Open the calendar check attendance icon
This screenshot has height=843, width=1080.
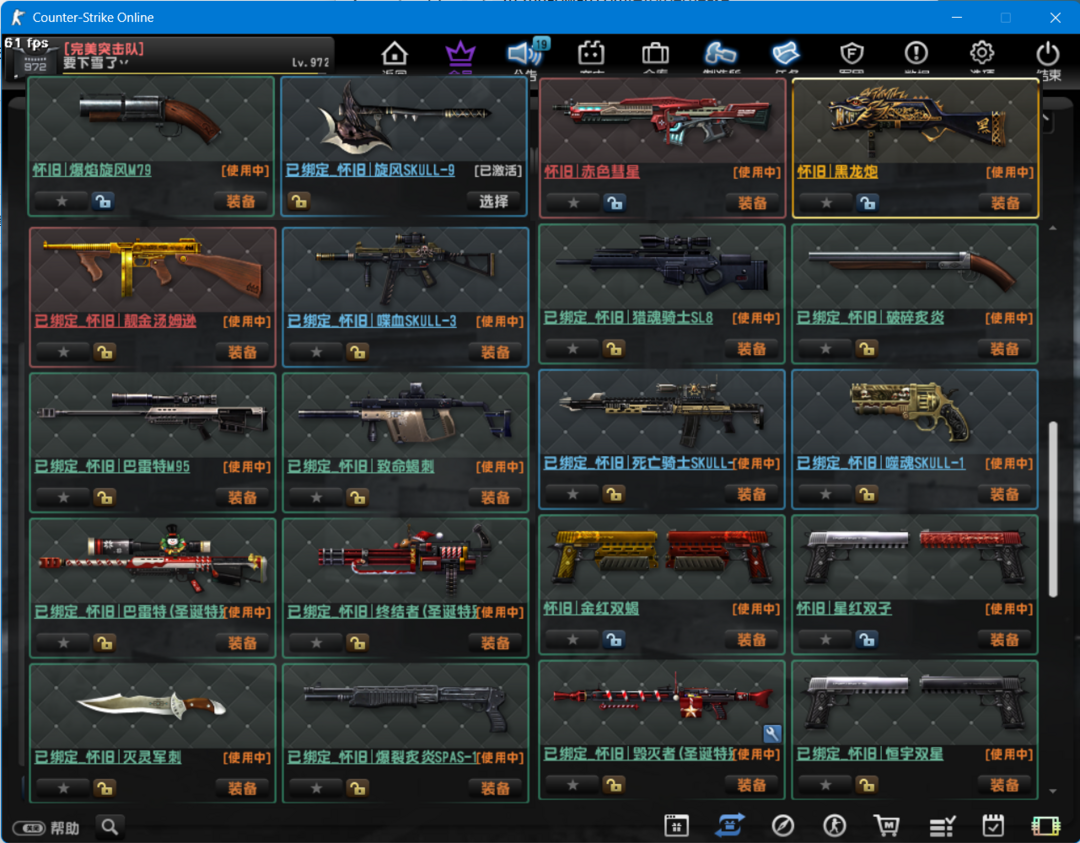click(x=993, y=825)
